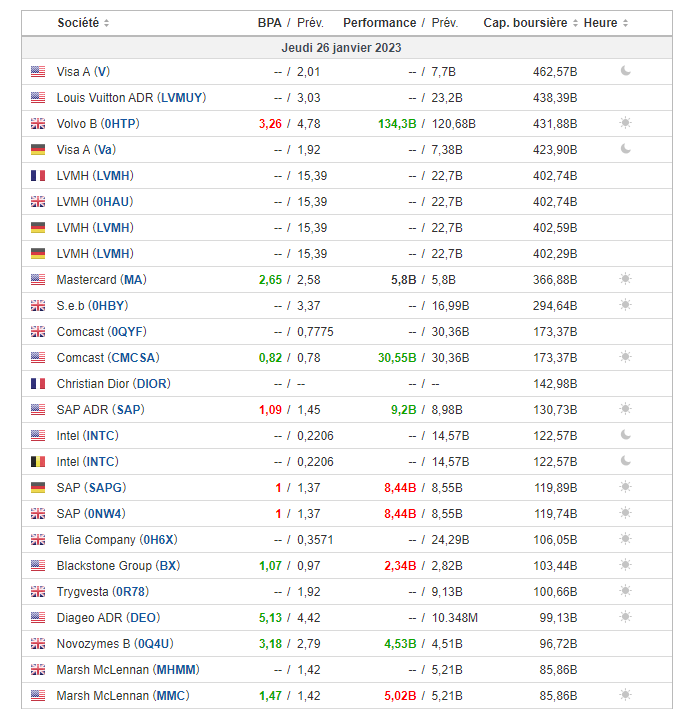The image size is (673, 709).
Task: Click the Belgian flag beside Intel
Action: (38, 461)
